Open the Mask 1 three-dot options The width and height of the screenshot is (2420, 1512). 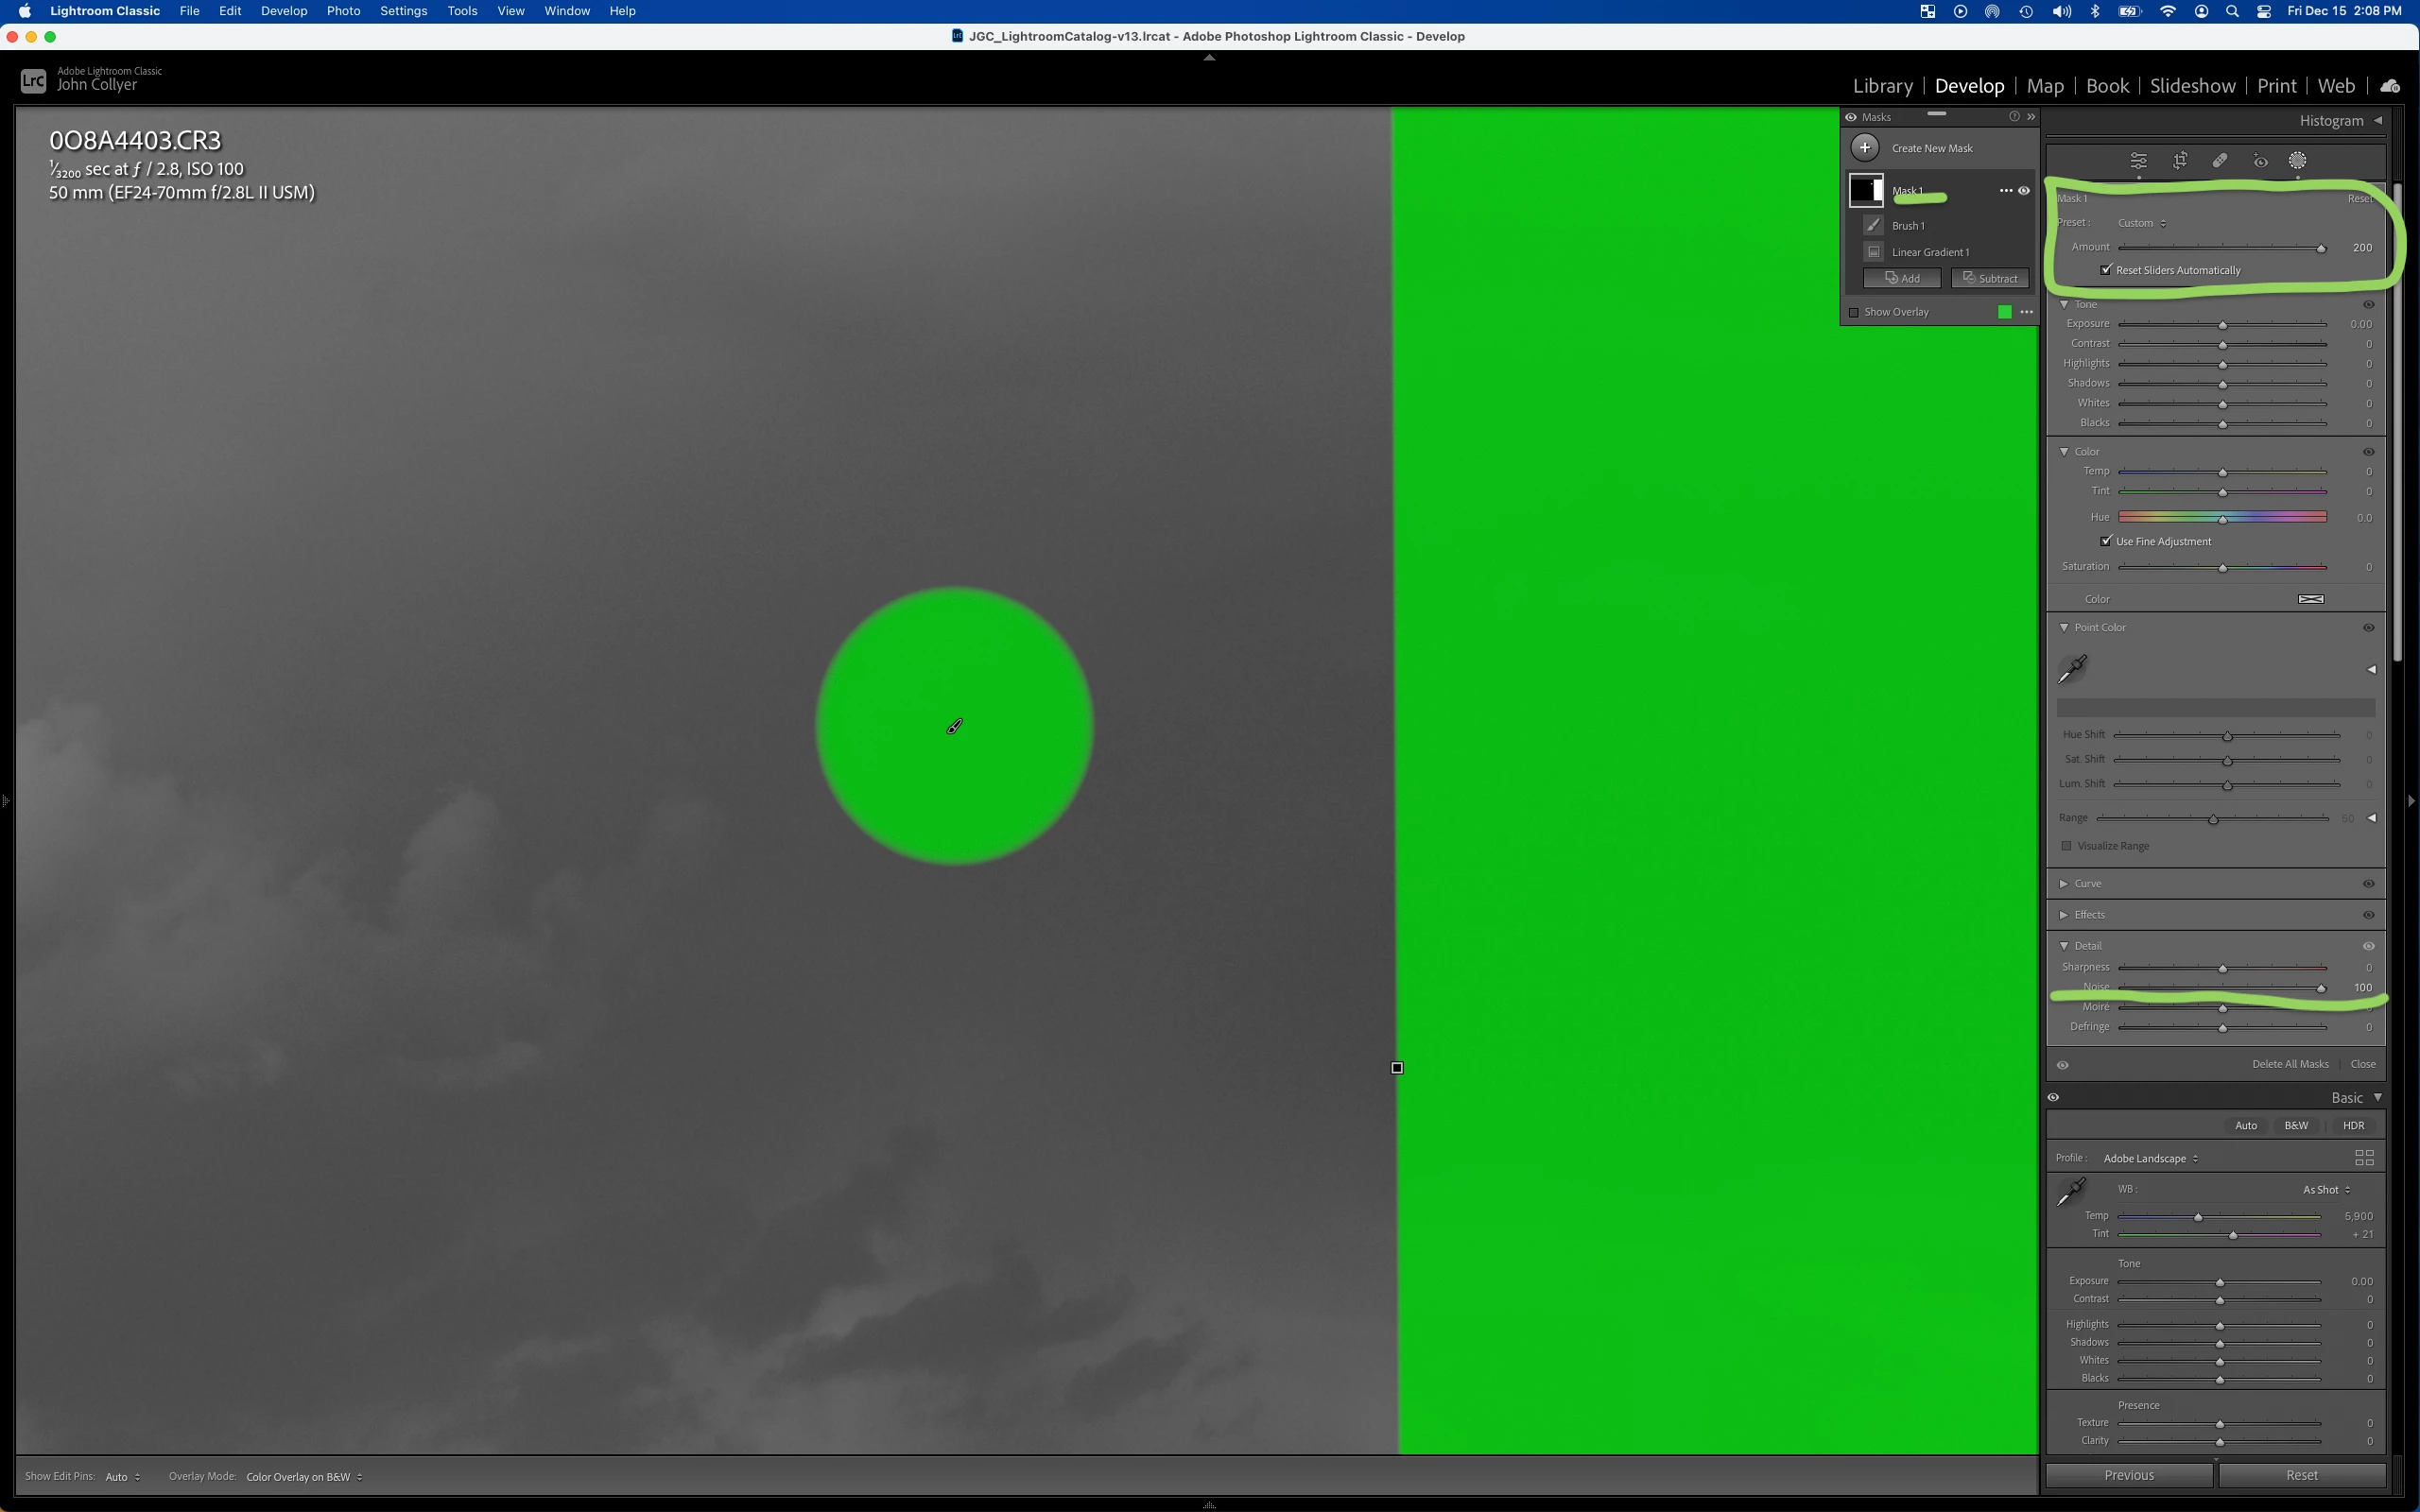[2005, 191]
